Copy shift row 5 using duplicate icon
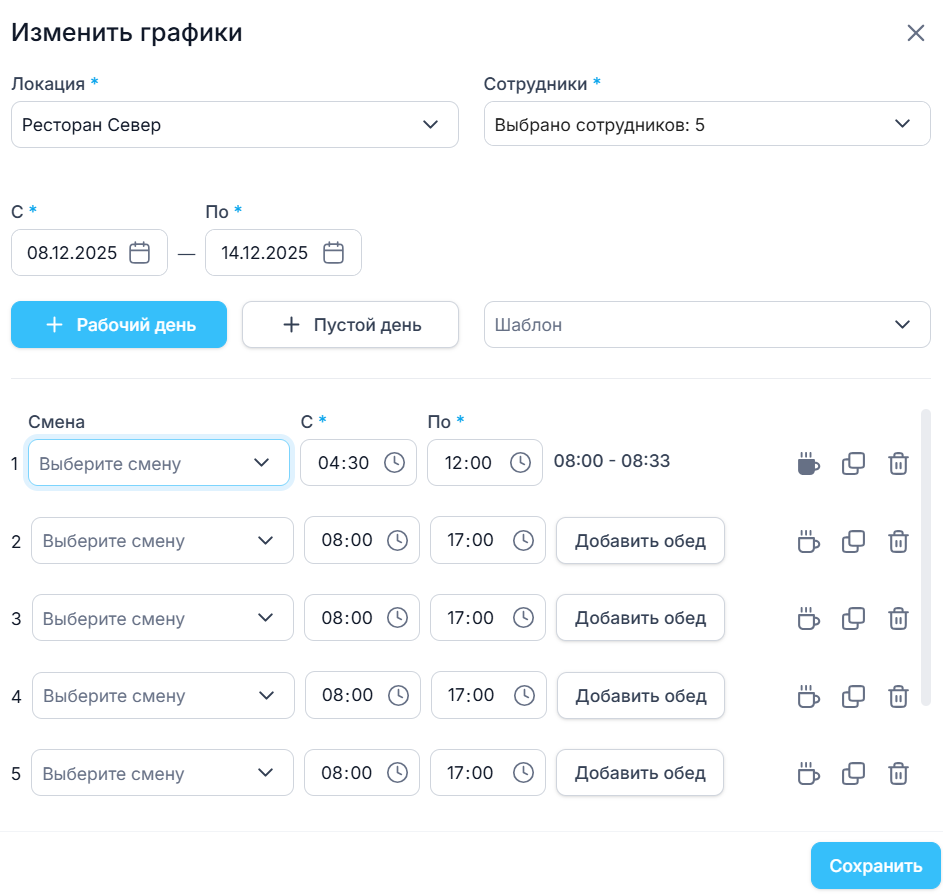Viewport: 943px width, 896px height. pos(853,773)
